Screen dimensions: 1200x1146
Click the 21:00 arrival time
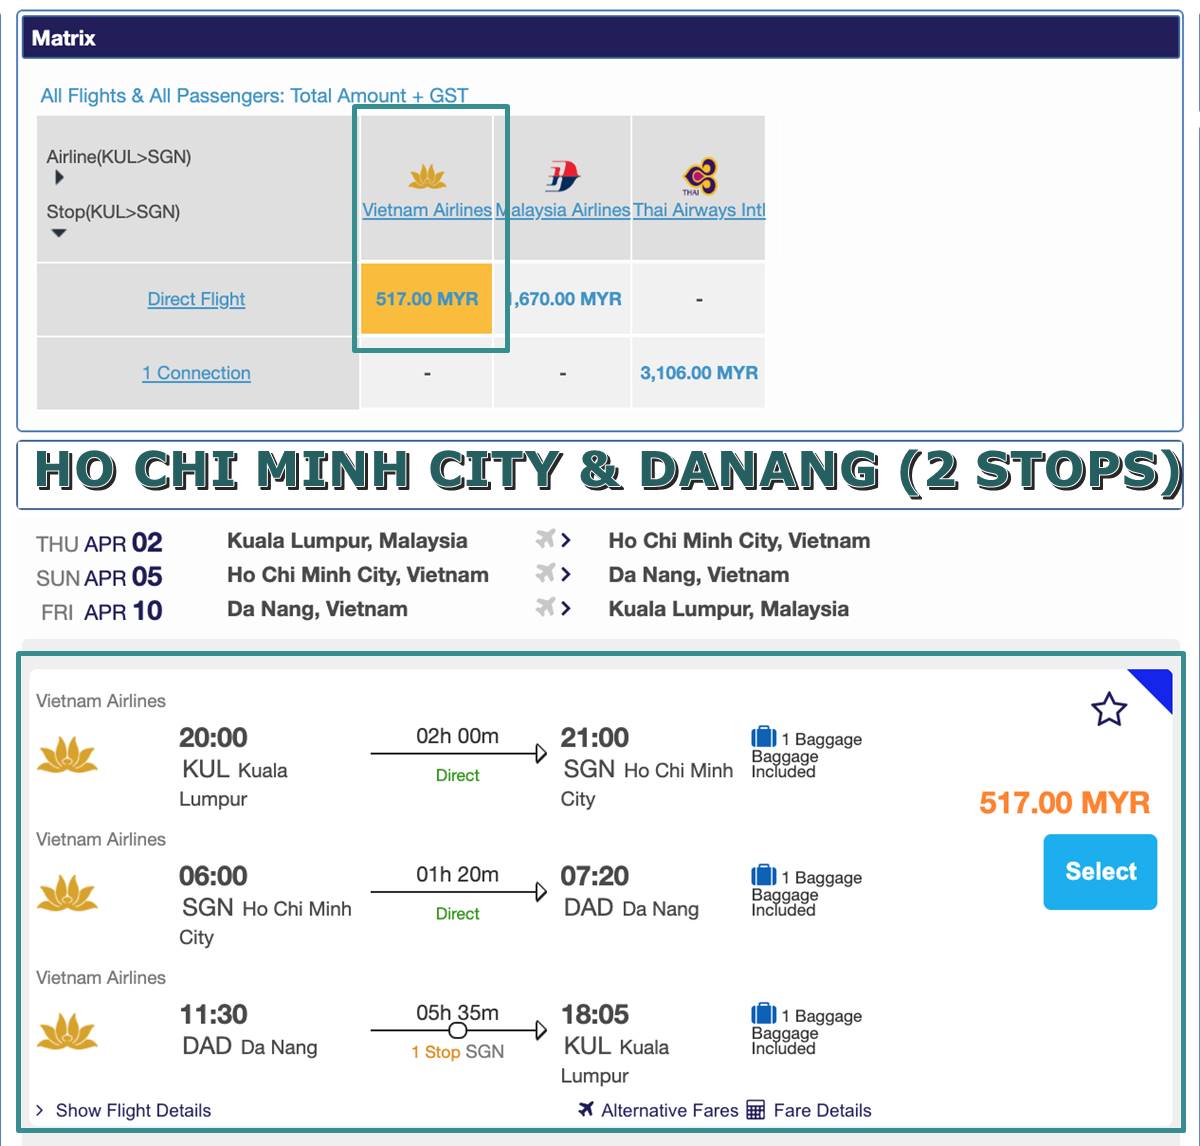pos(595,738)
